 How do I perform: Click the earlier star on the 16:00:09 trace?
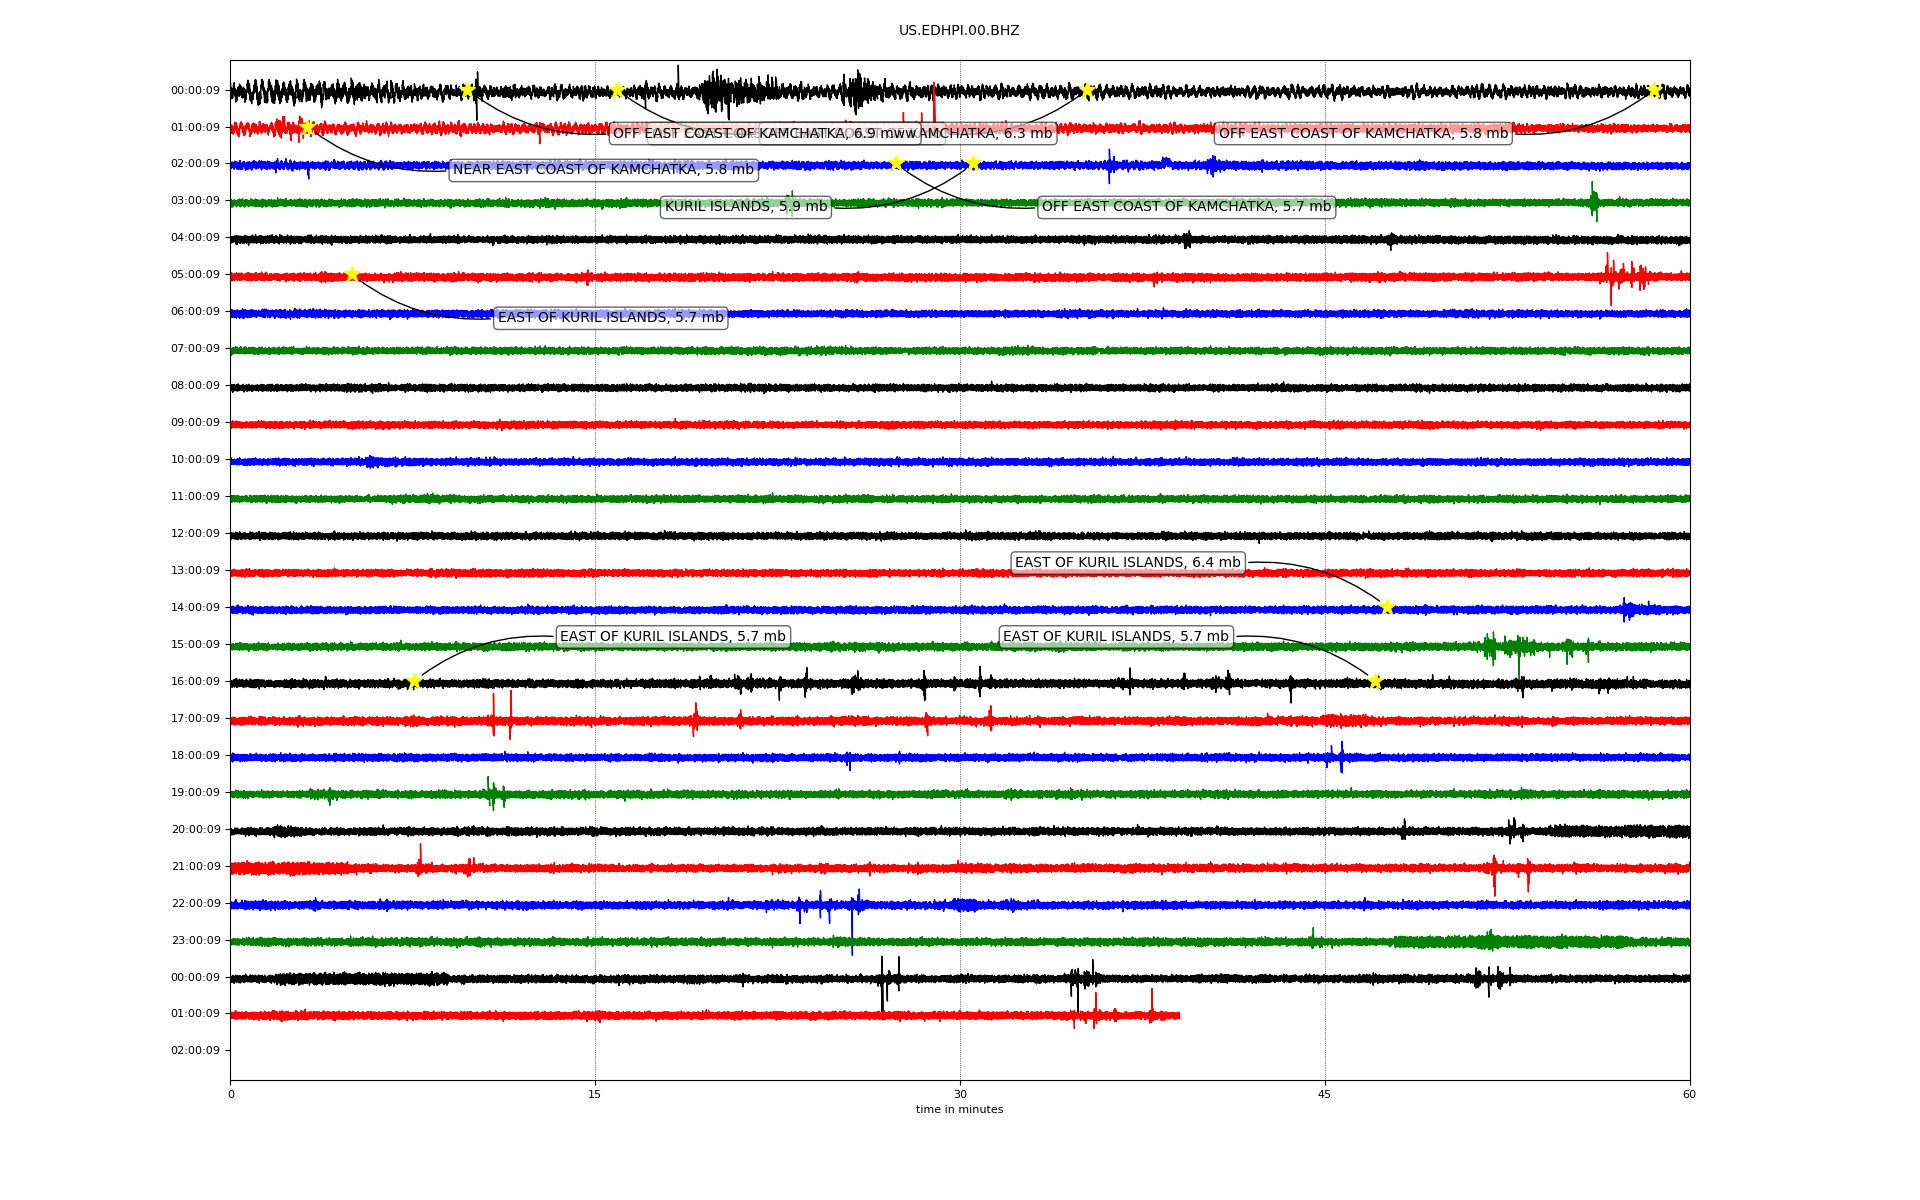pos(414,681)
